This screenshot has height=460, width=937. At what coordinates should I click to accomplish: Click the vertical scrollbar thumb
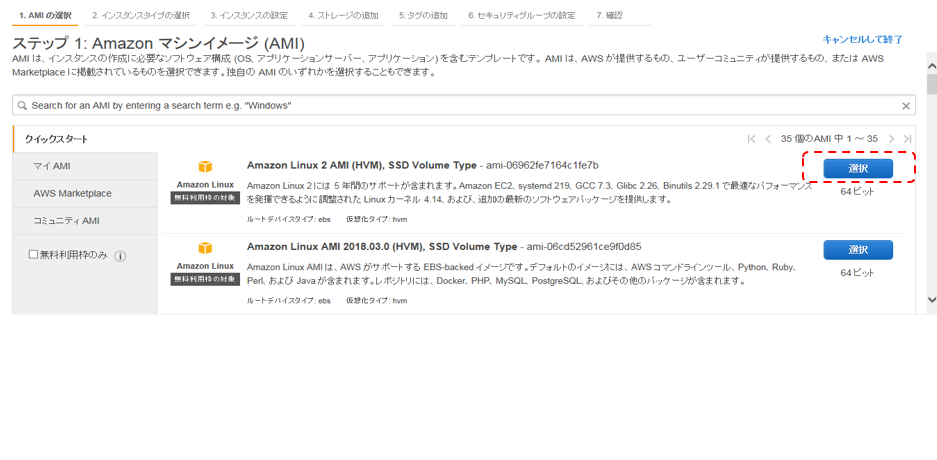click(x=932, y=84)
